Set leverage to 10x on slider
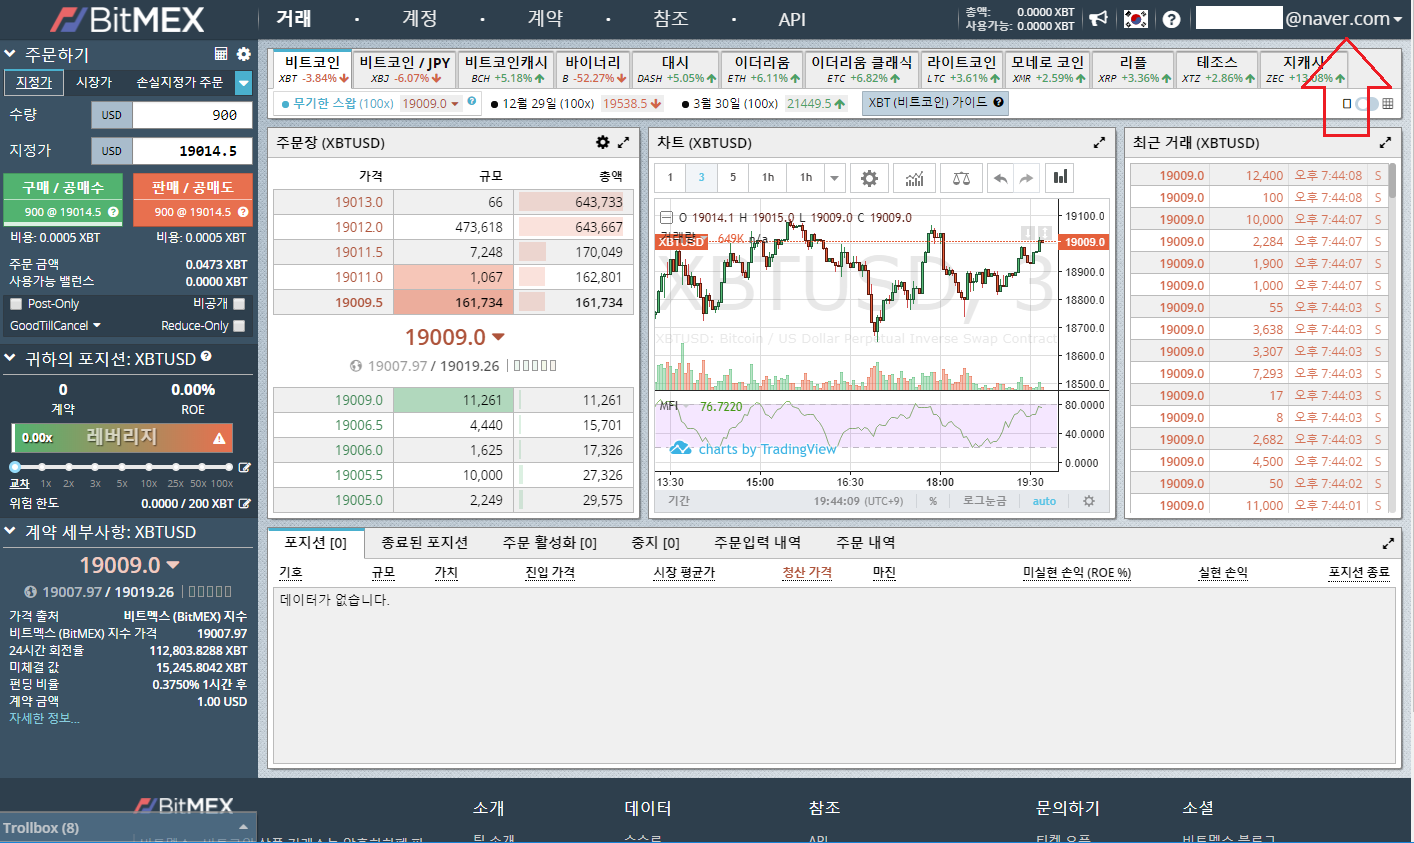Image resolution: width=1414 pixels, height=843 pixels. click(149, 467)
